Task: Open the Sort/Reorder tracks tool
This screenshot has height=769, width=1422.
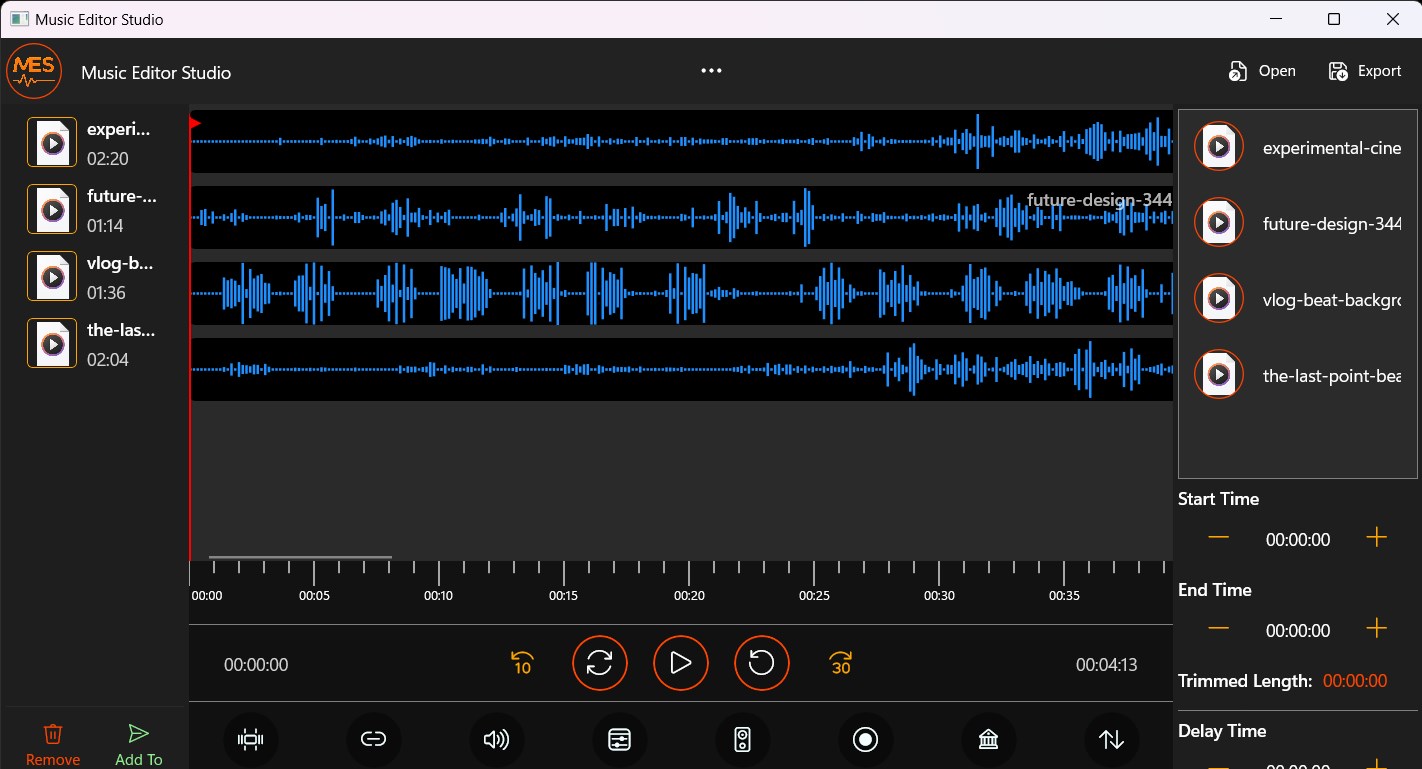Action: [x=1111, y=739]
